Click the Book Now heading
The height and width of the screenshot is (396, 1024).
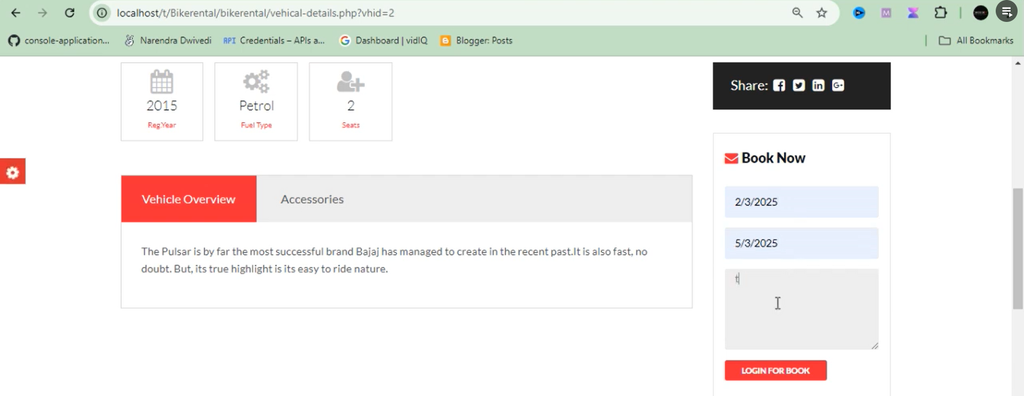773,158
